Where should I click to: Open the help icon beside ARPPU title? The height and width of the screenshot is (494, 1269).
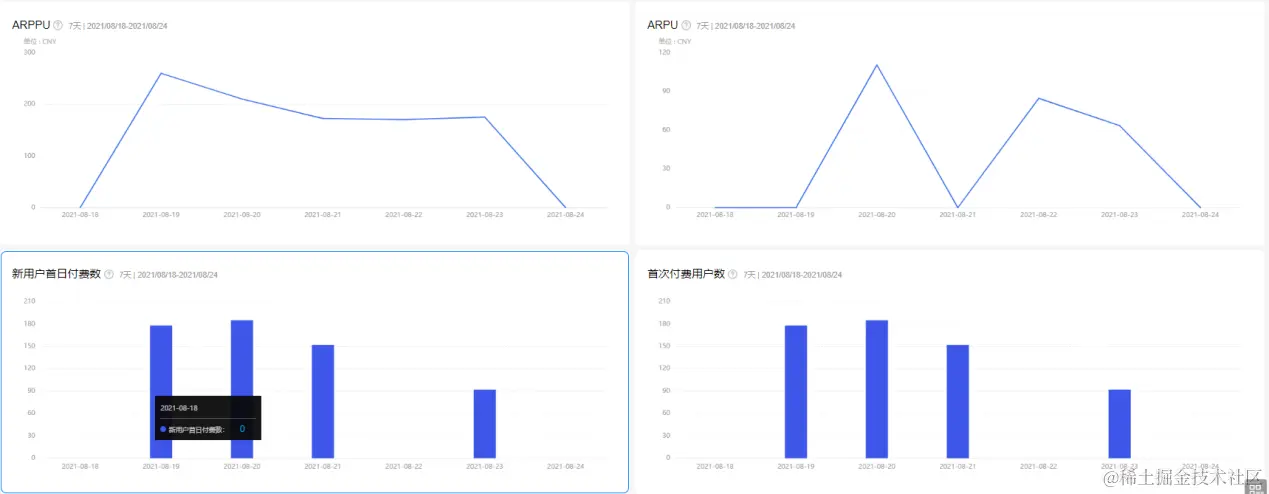point(57,25)
